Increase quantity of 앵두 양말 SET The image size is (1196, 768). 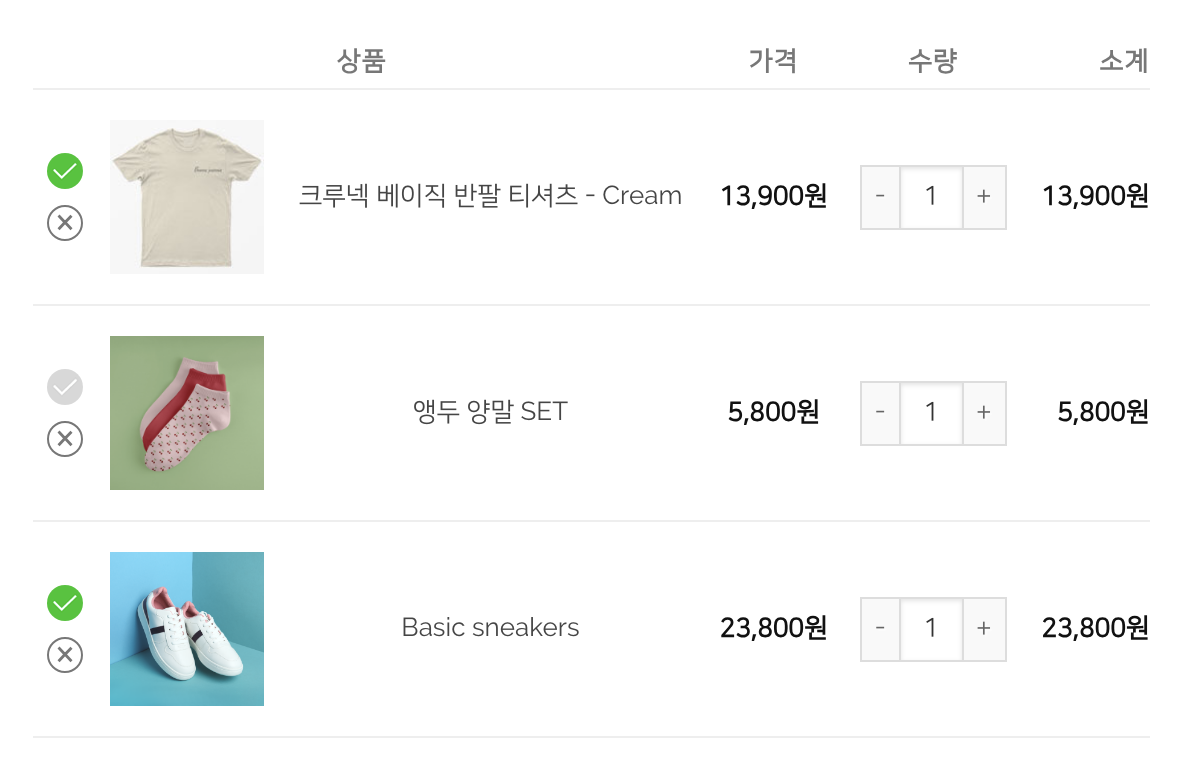[984, 413]
